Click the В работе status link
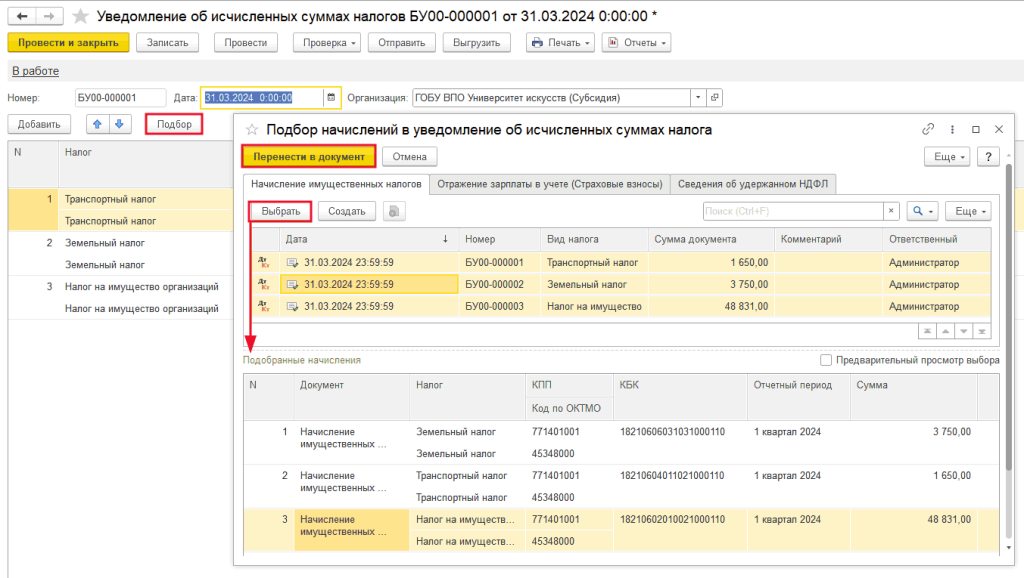Image resolution: width=1024 pixels, height=578 pixels. point(35,71)
